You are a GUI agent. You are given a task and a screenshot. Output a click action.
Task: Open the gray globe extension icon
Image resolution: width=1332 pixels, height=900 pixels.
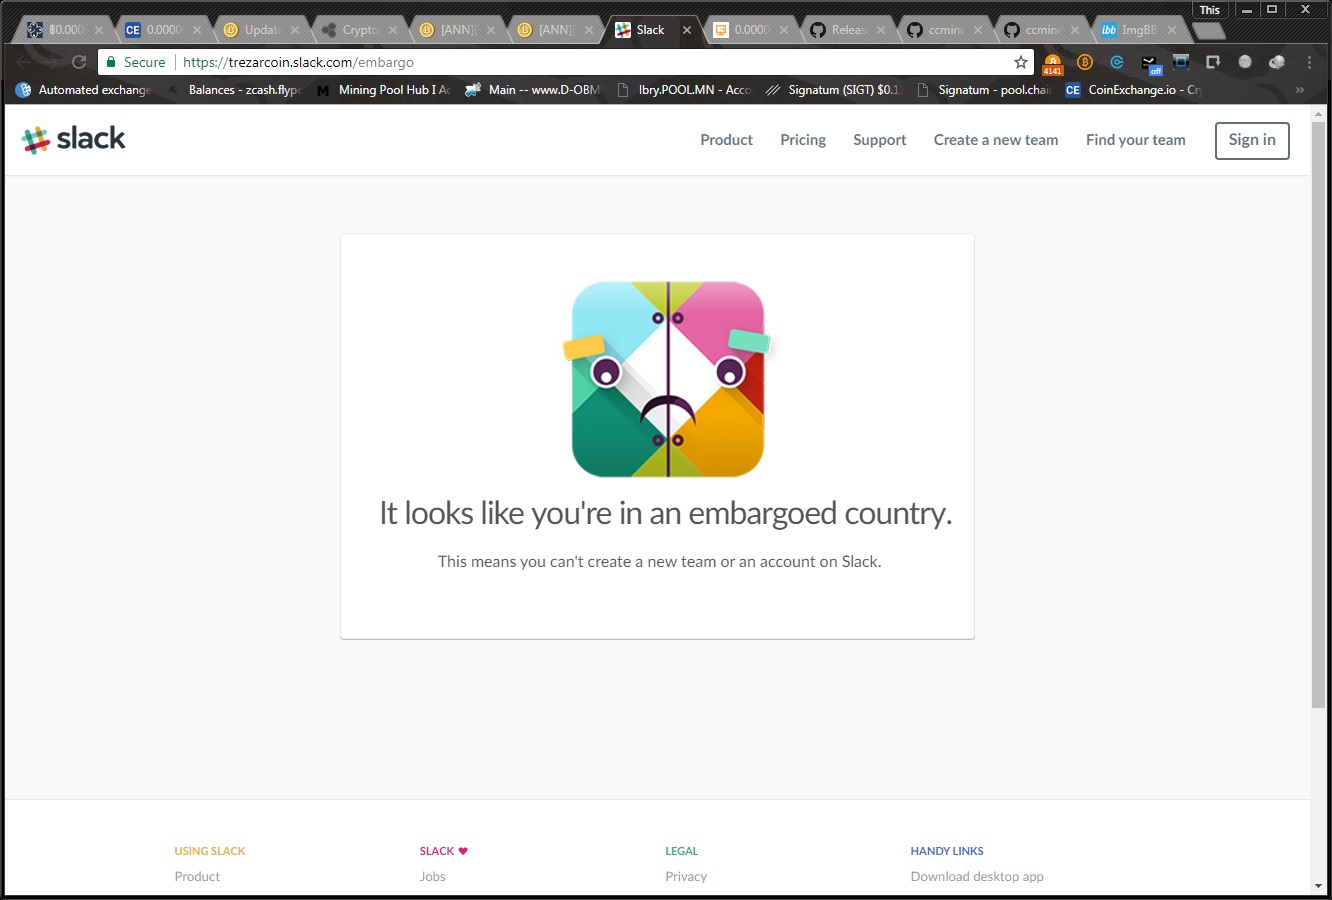tap(1245, 62)
